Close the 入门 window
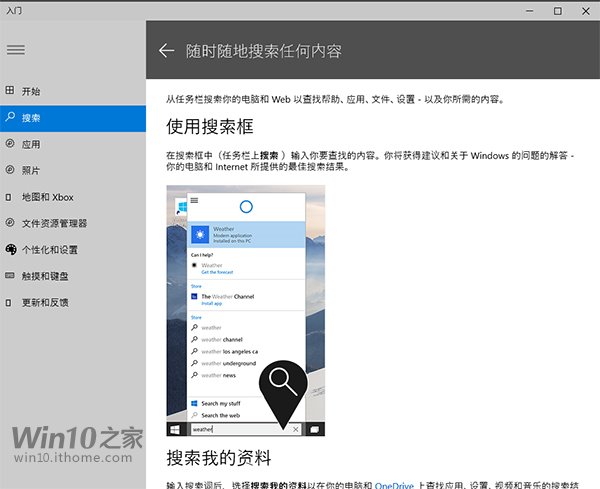This screenshot has height=489, width=600. (x=585, y=10)
